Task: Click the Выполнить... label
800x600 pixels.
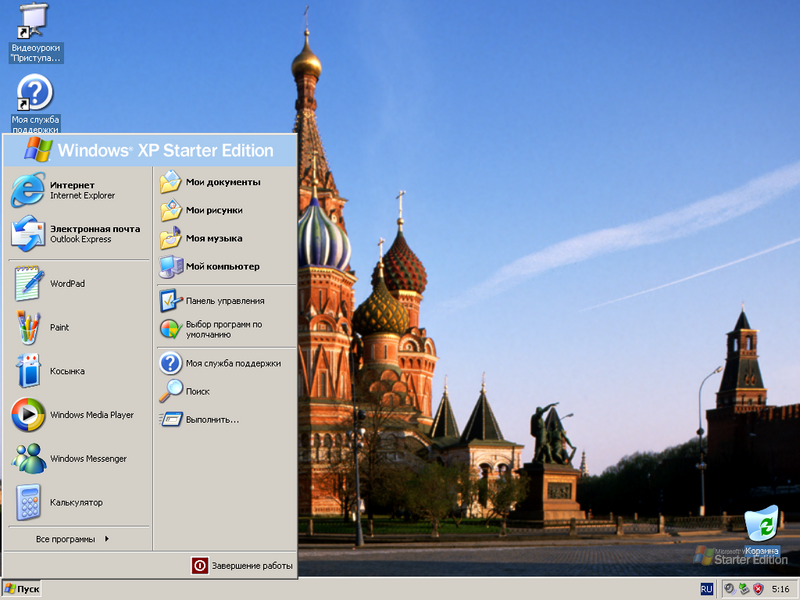Action: pyautogui.click(x=212, y=420)
